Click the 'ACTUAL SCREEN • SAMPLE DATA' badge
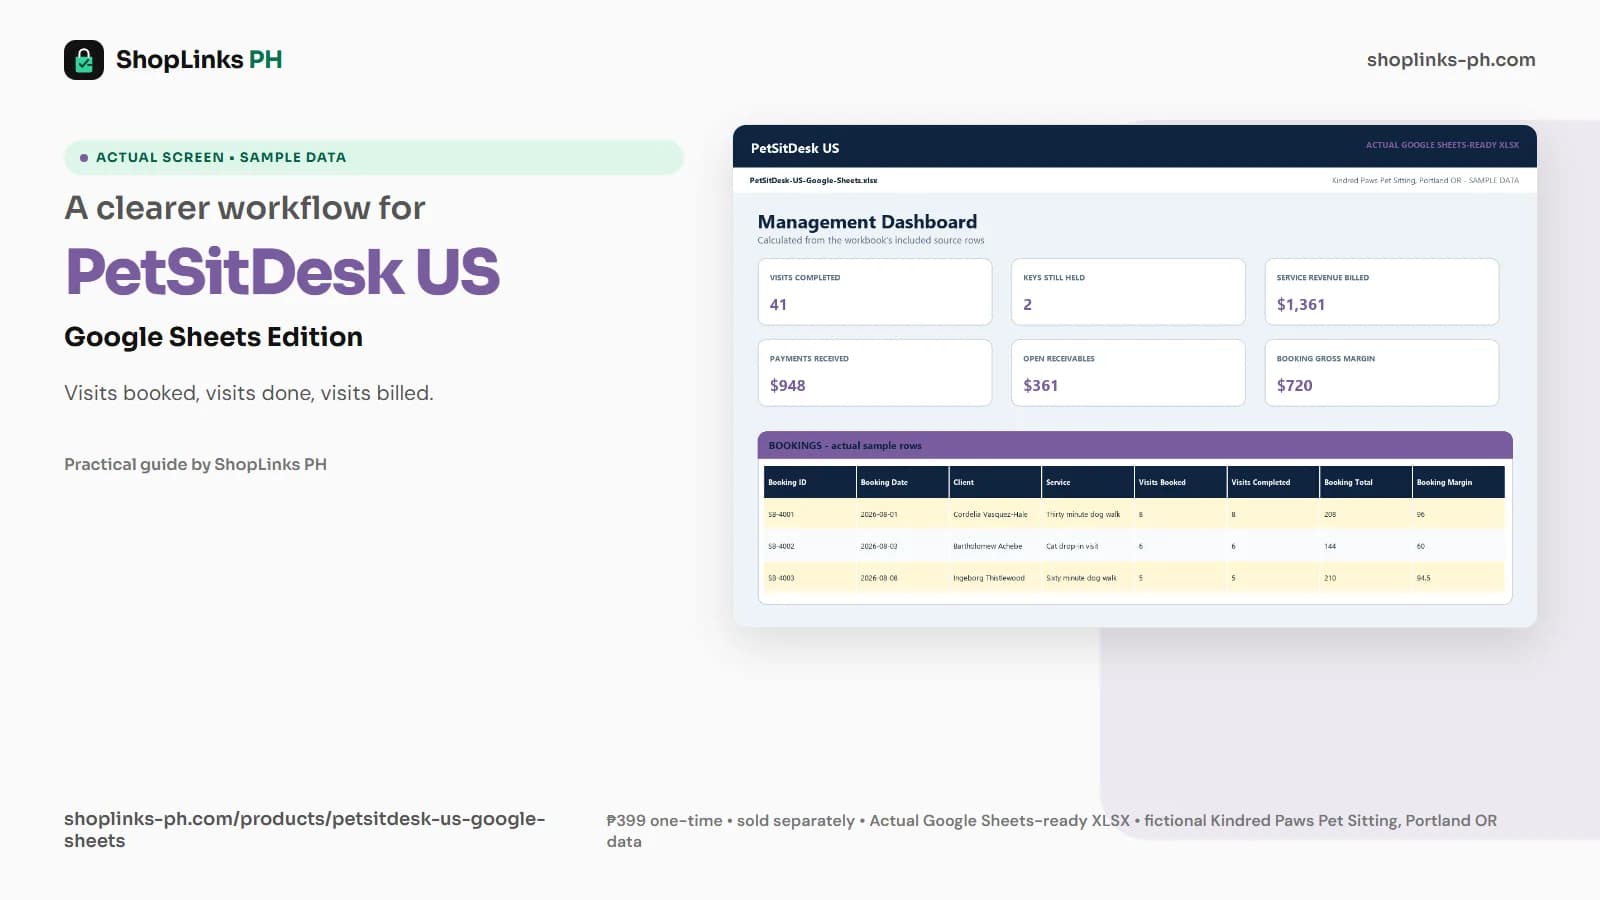This screenshot has height=900, width=1600. click(x=374, y=157)
